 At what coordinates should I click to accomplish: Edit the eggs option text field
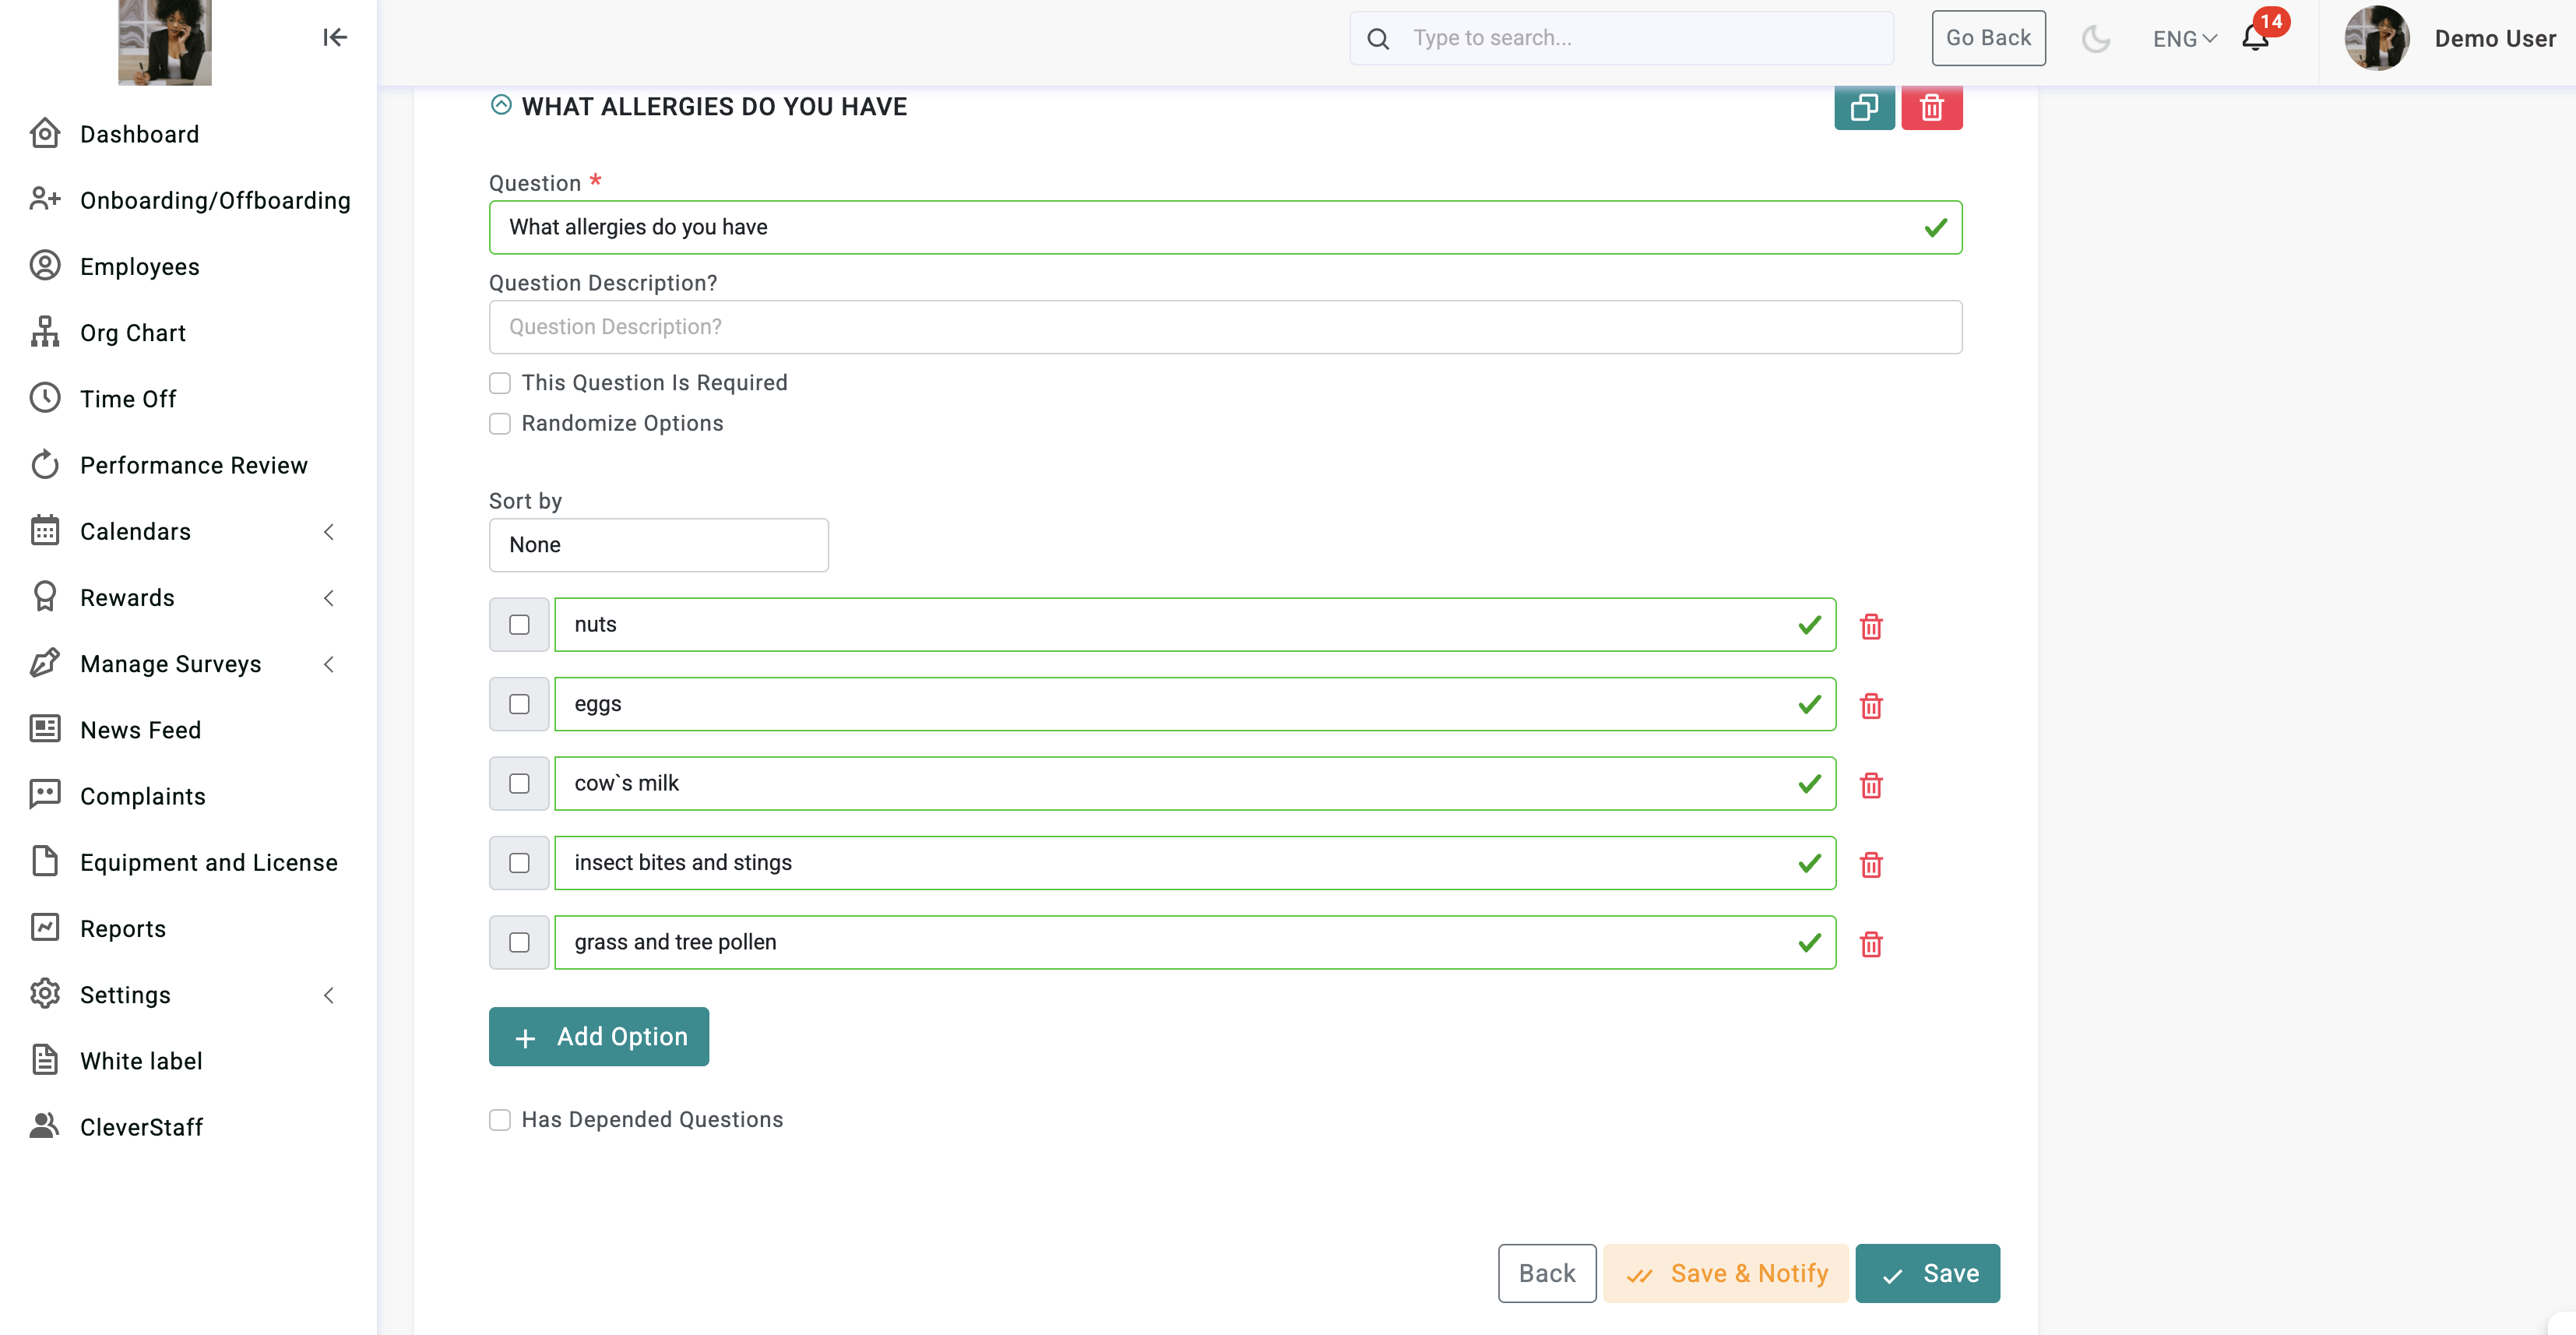pyautogui.click(x=1195, y=704)
